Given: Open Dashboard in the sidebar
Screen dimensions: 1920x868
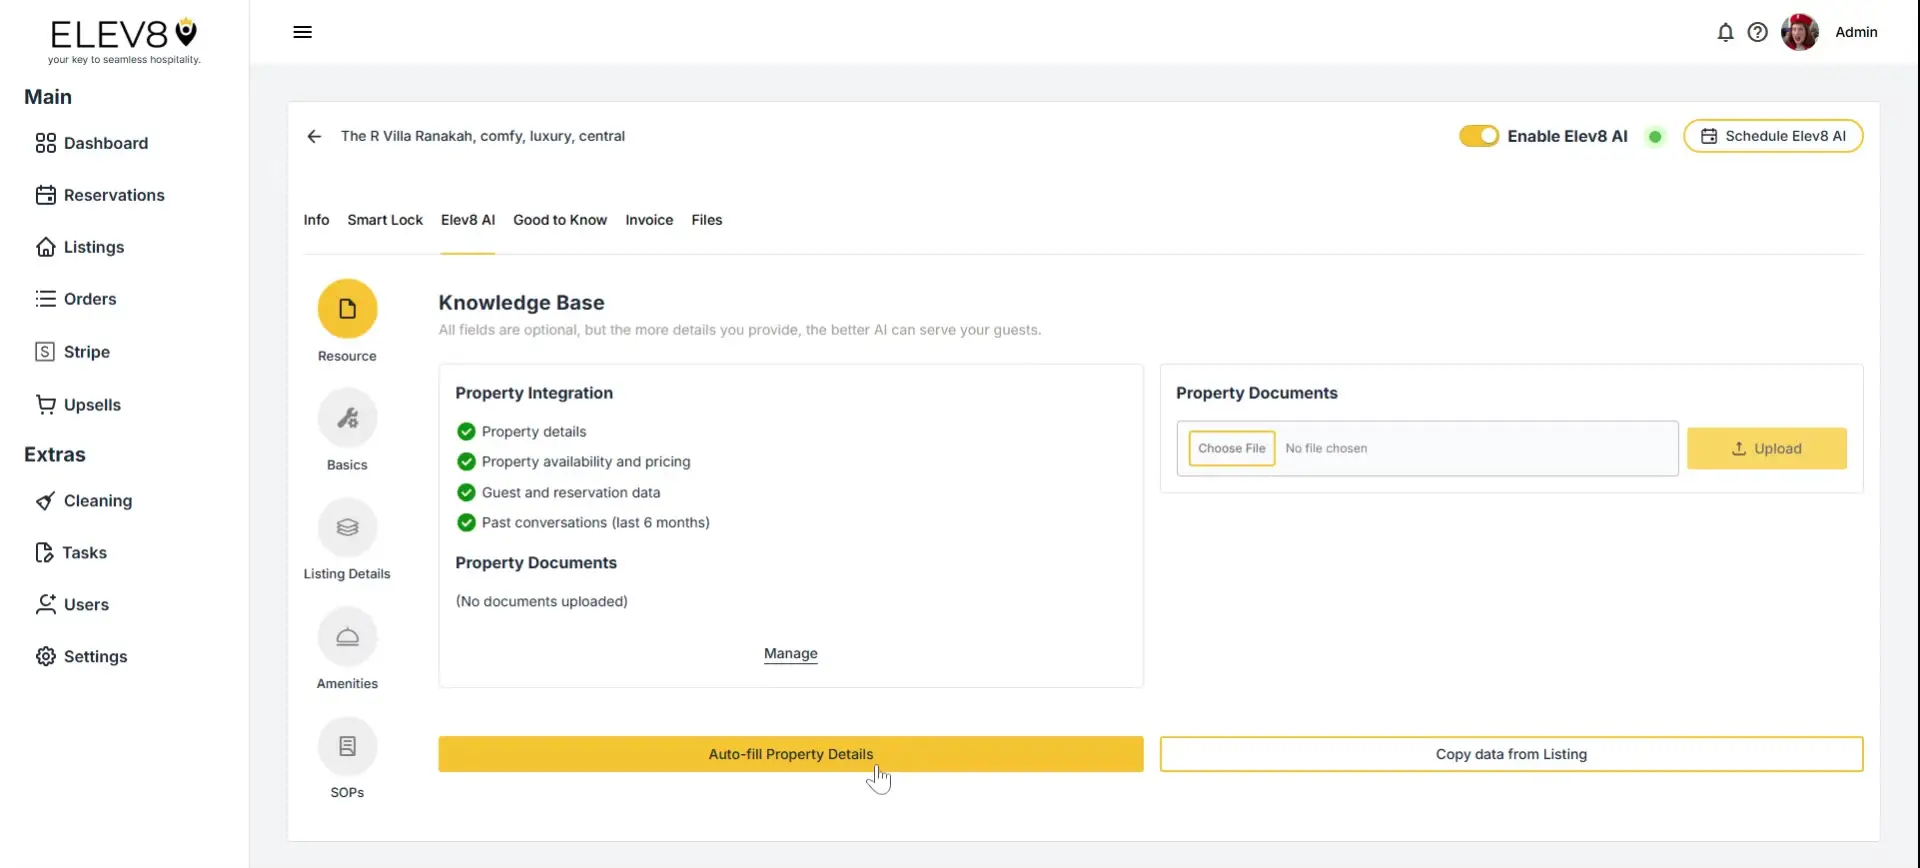Looking at the screenshot, I should point(92,143).
